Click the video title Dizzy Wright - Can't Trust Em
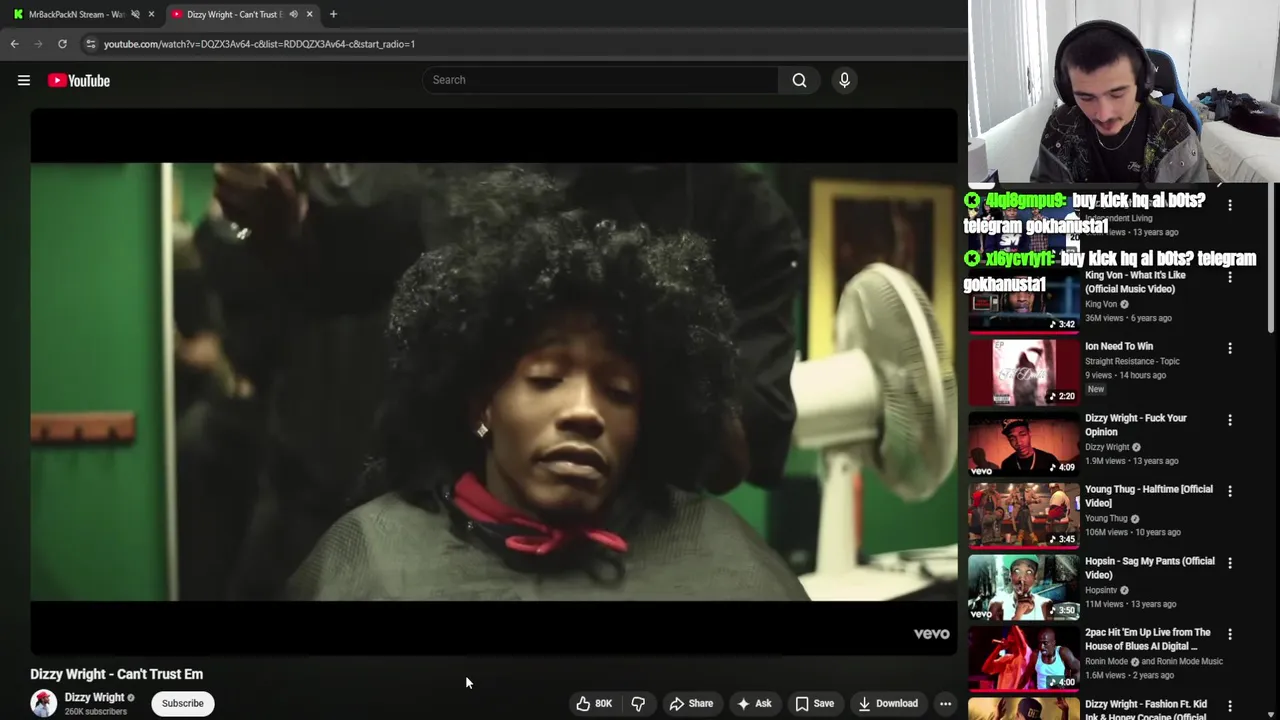1280x720 pixels. coord(116,674)
